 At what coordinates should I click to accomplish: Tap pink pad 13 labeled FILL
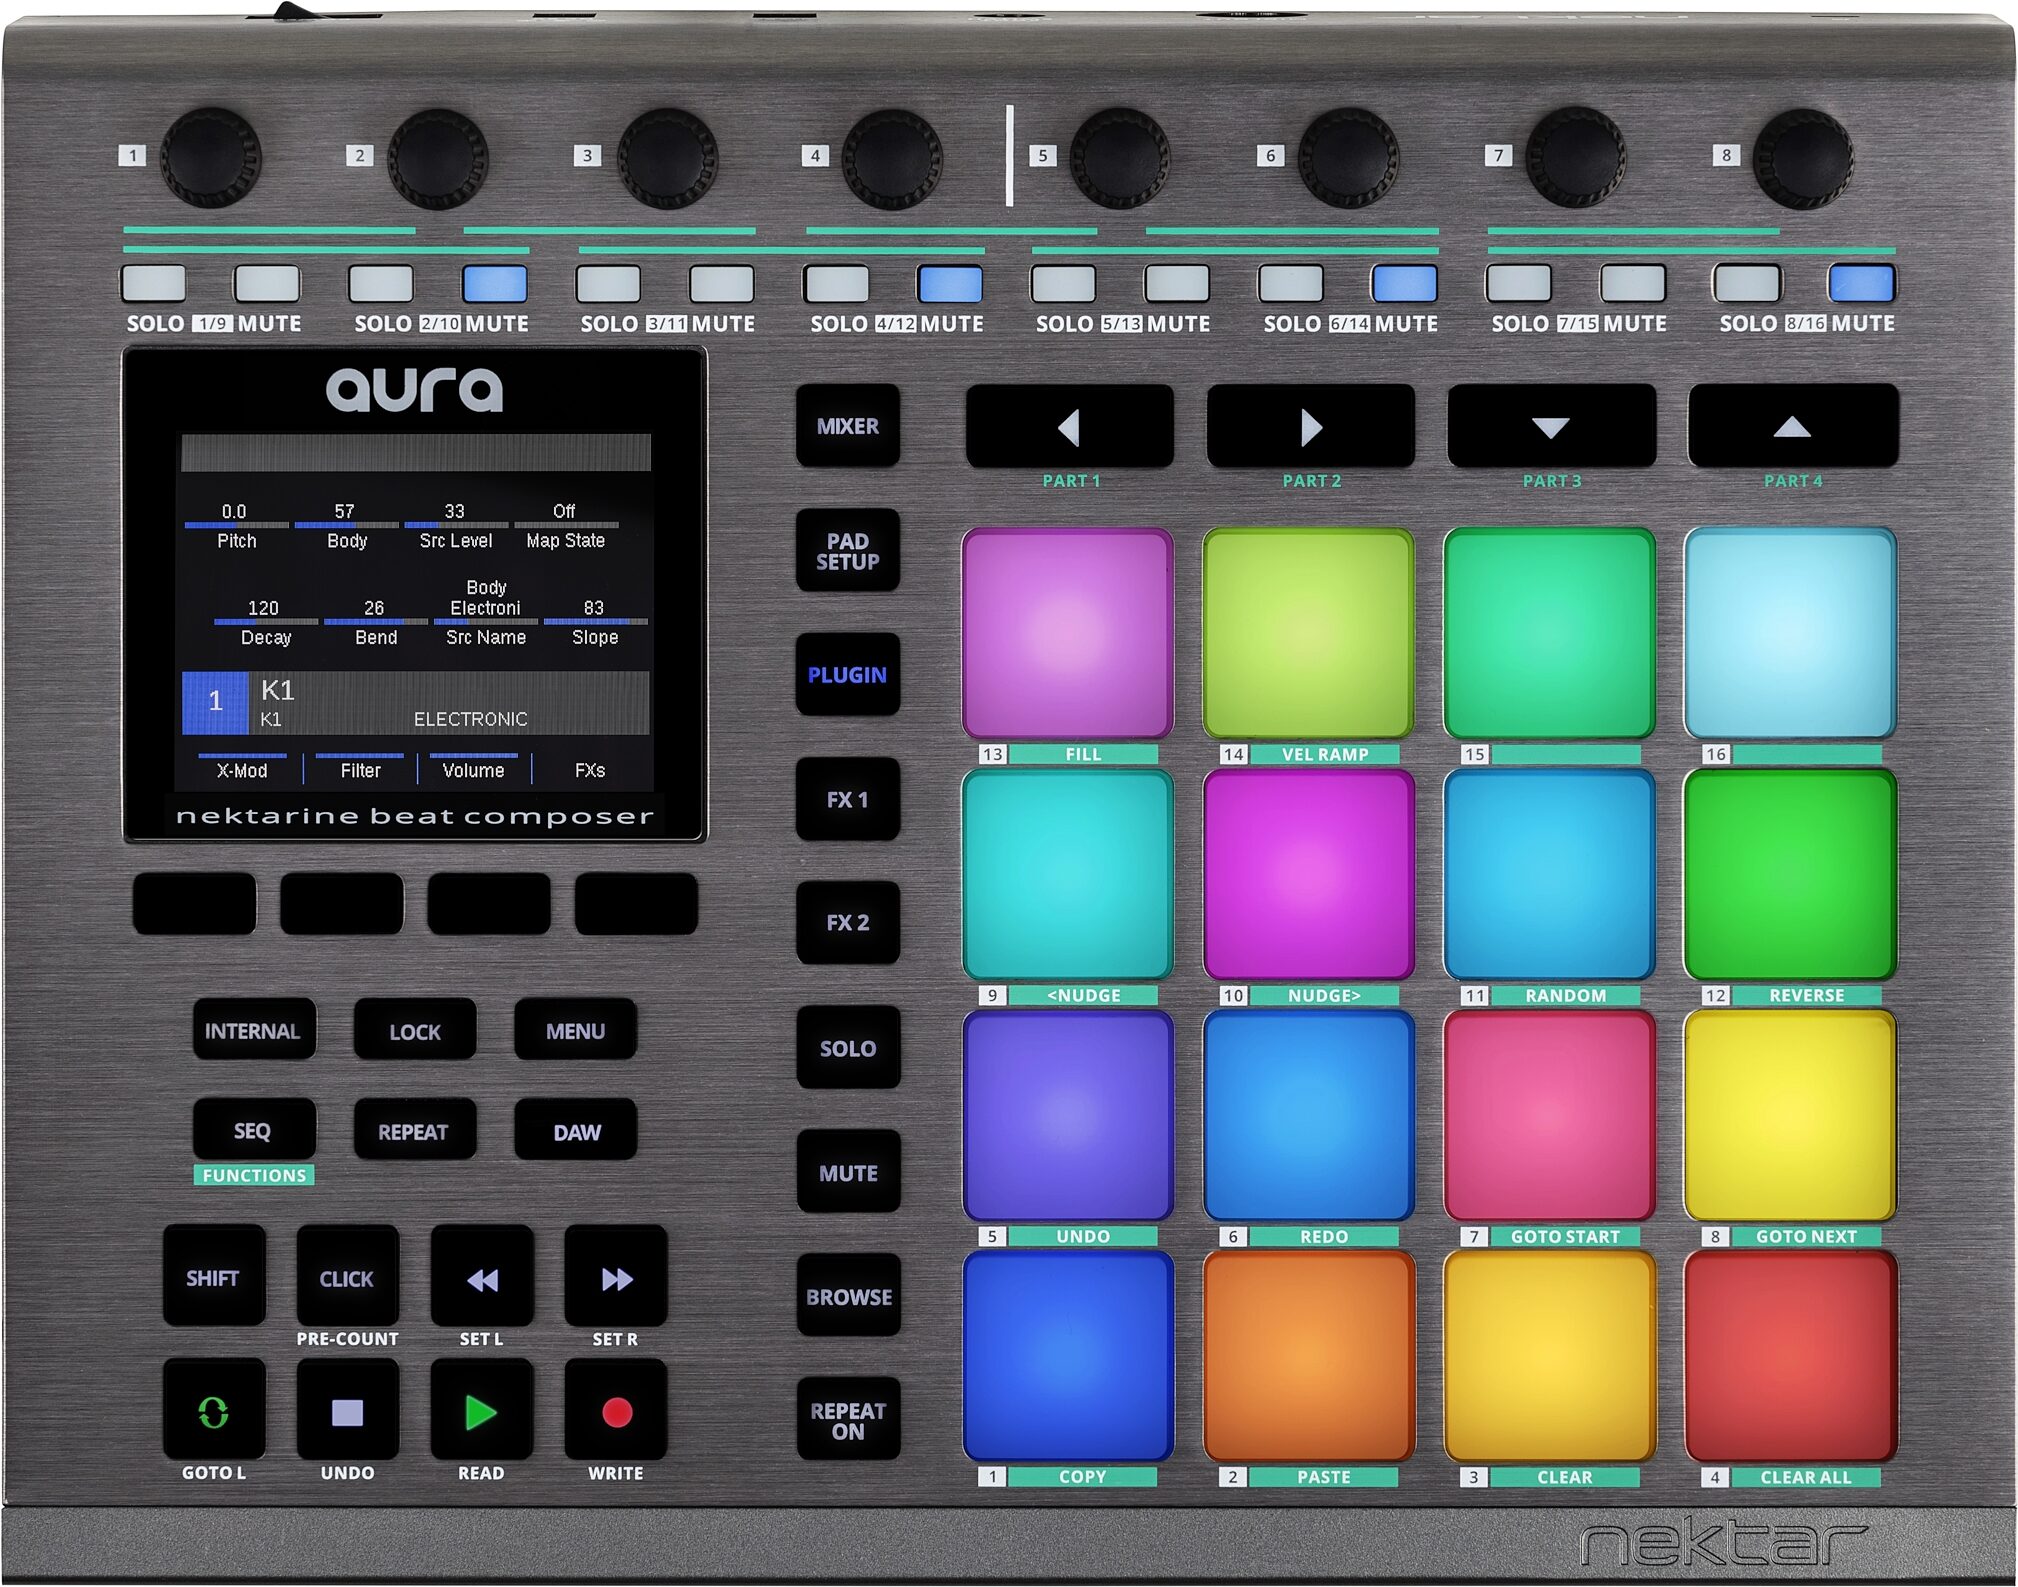tap(1068, 633)
